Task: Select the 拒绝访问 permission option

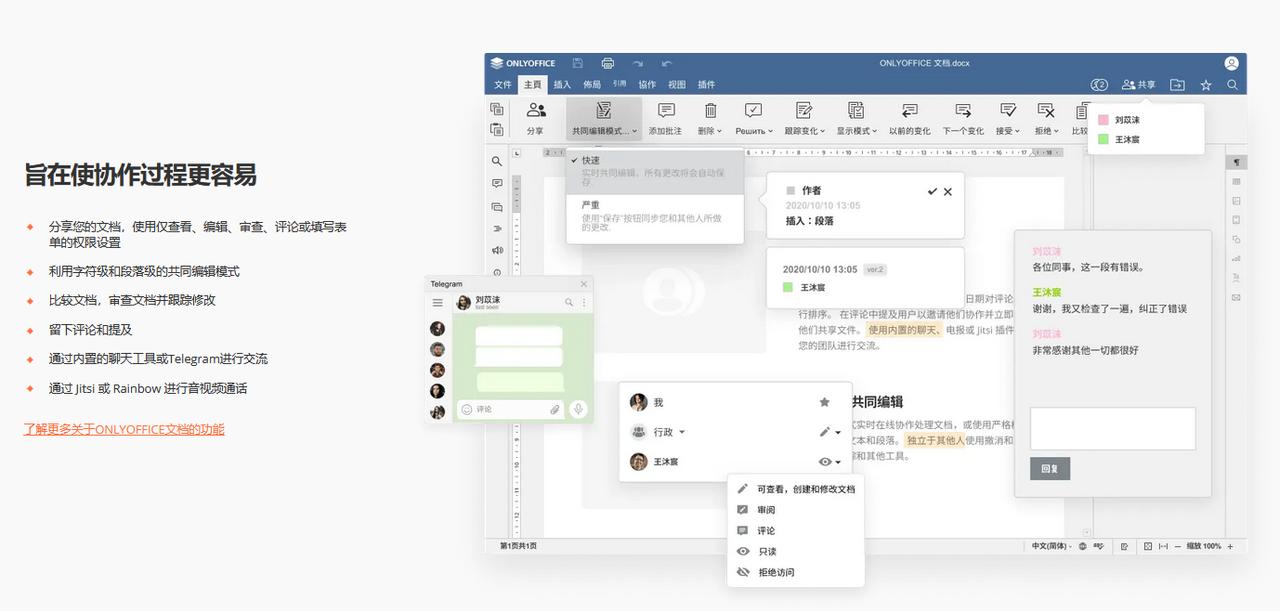Action: pyautogui.click(x=796, y=573)
